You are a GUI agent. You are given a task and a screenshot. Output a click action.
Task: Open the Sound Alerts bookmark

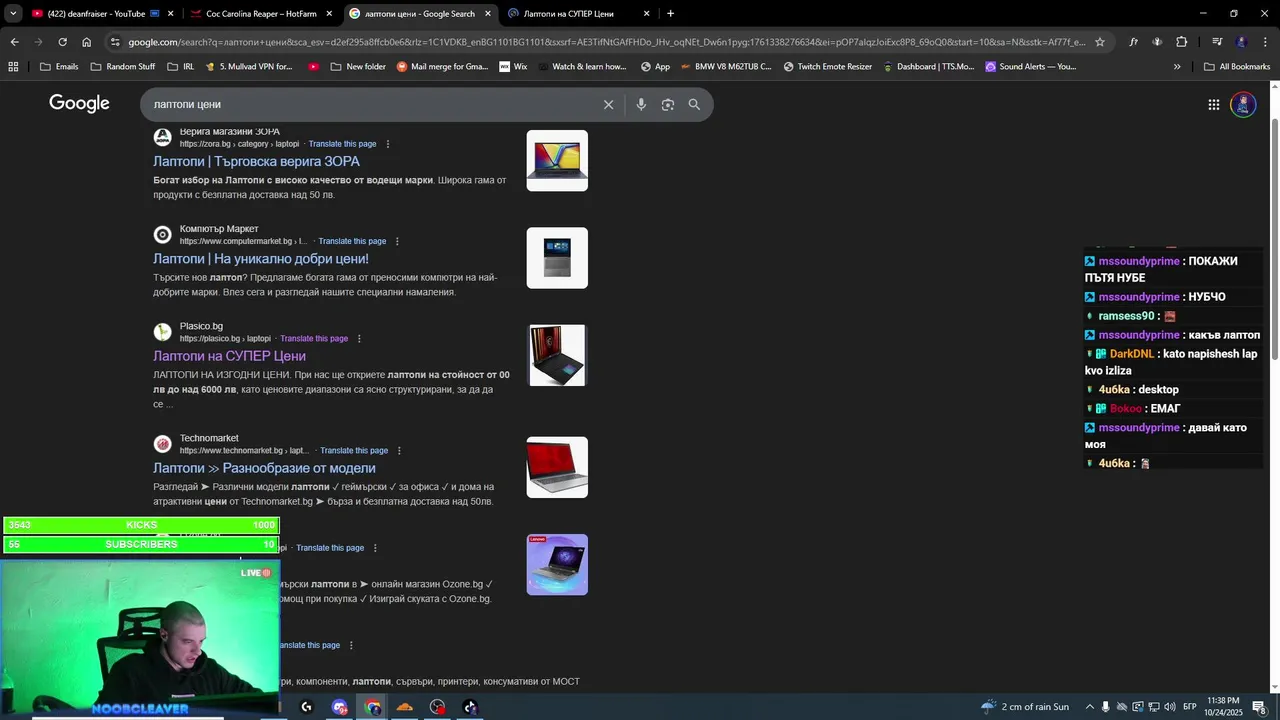(x=1030, y=67)
